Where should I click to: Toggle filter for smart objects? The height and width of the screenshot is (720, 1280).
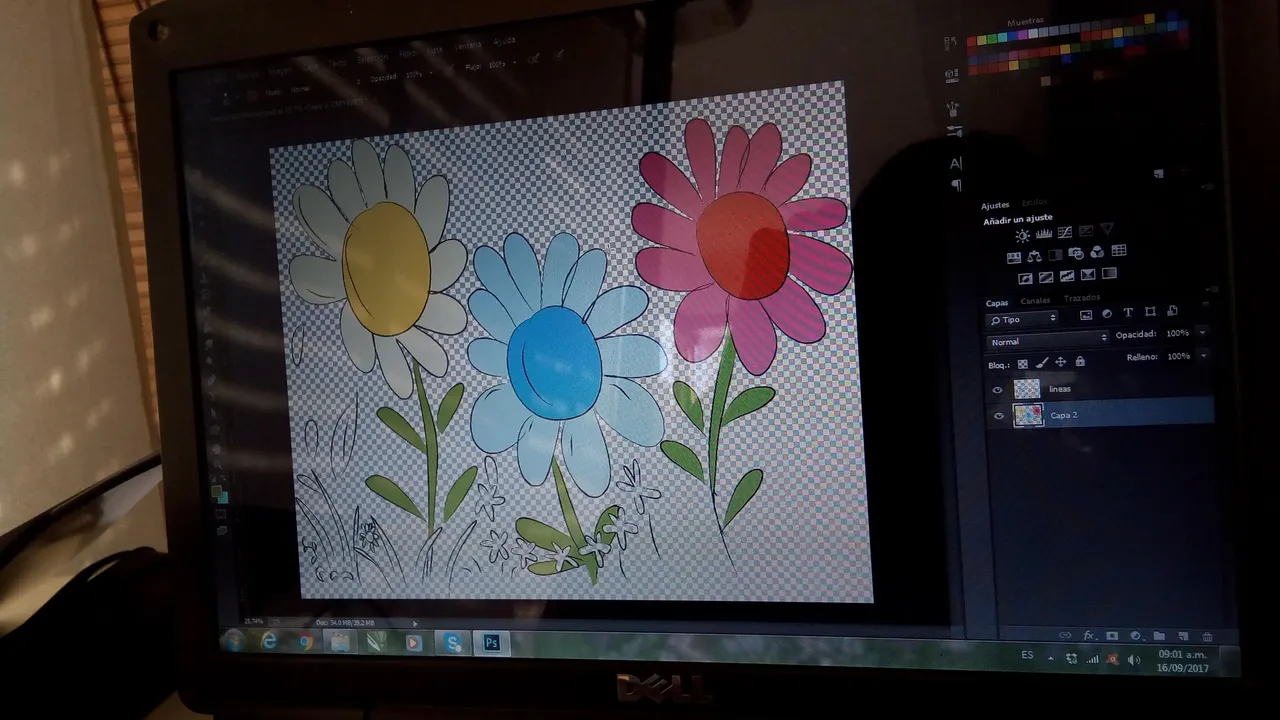[1173, 311]
